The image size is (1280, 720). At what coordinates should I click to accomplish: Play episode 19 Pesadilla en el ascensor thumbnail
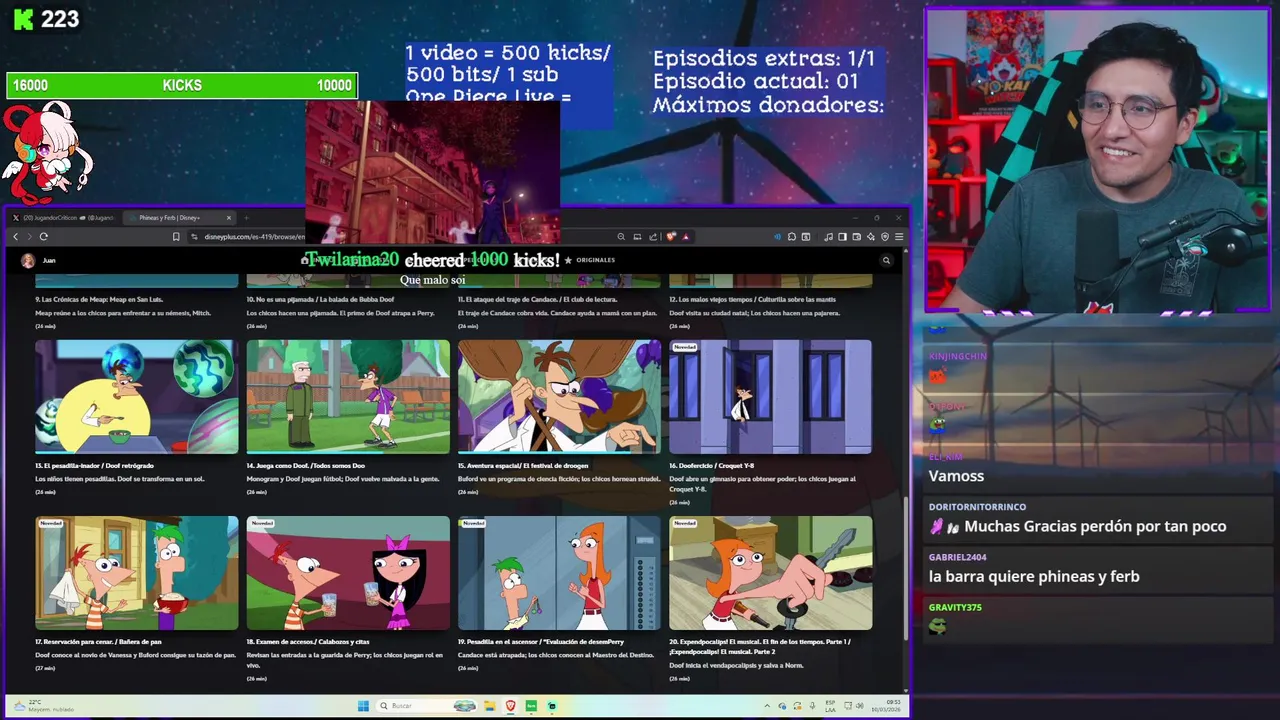(x=559, y=573)
